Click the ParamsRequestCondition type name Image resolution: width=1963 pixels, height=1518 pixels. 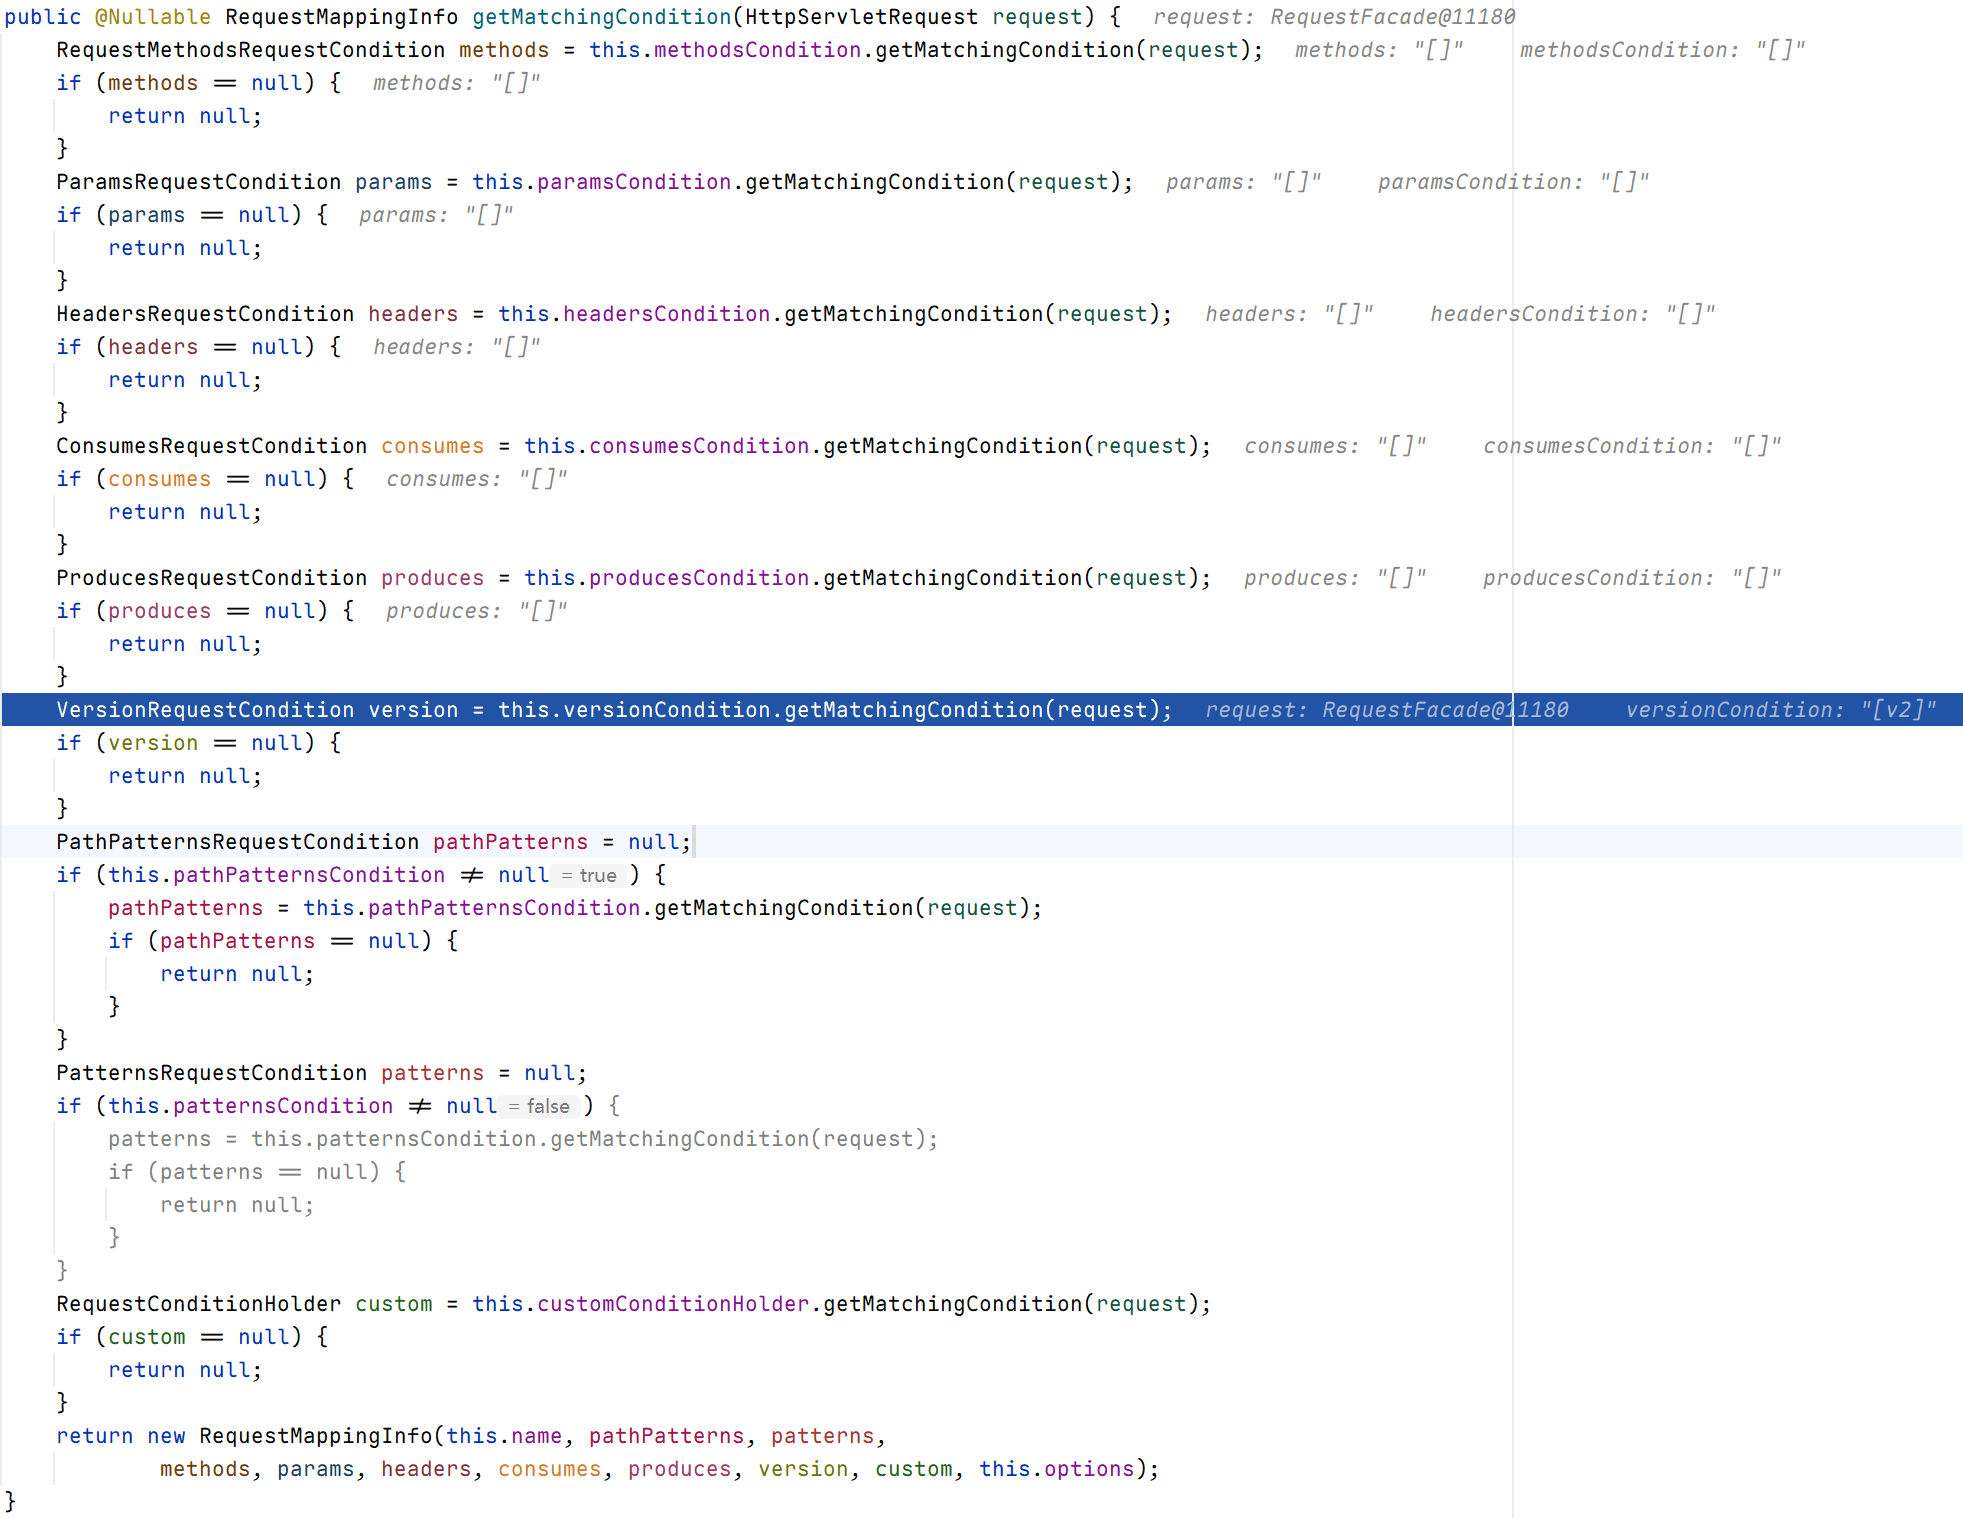(198, 182)
